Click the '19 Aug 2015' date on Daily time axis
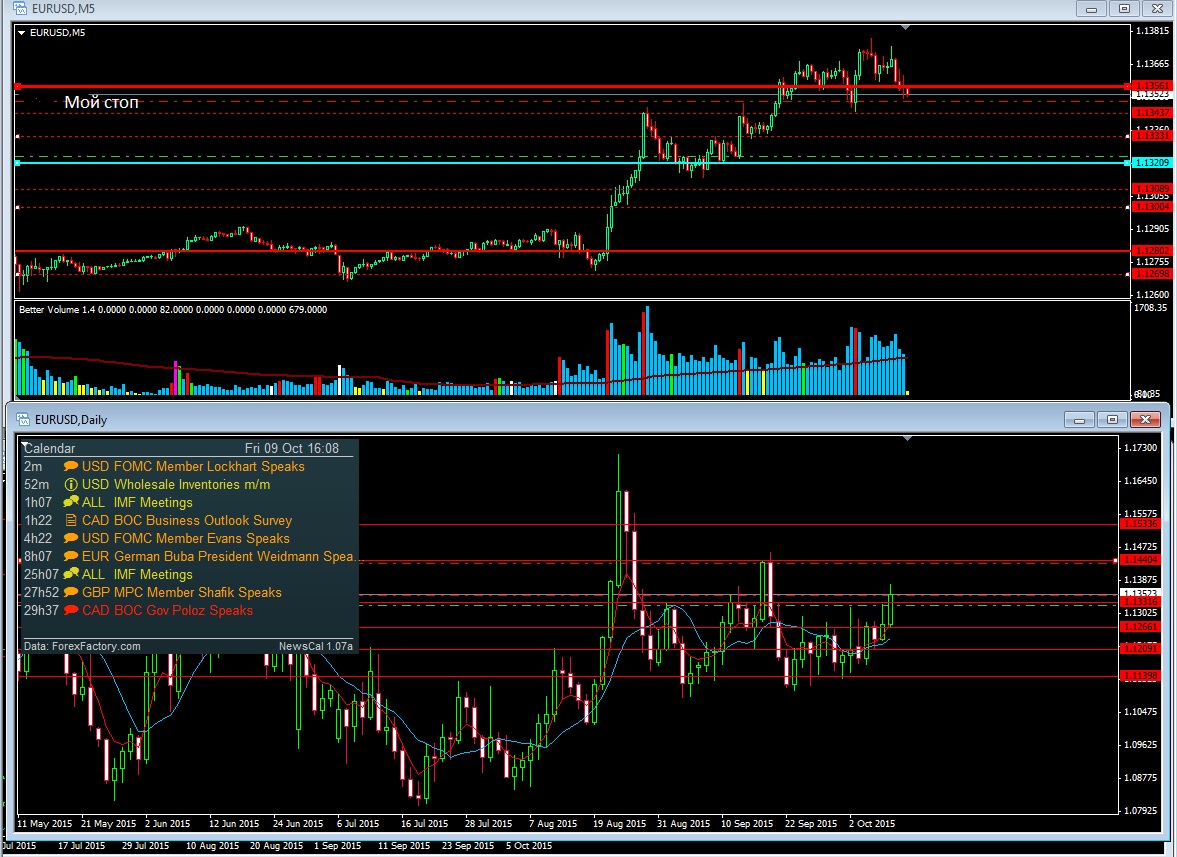 tap(619, 823)
